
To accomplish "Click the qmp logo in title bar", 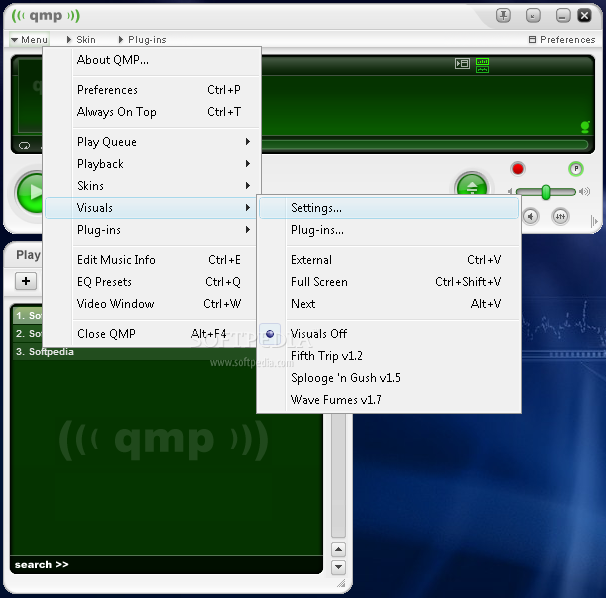I will point(46,16).
